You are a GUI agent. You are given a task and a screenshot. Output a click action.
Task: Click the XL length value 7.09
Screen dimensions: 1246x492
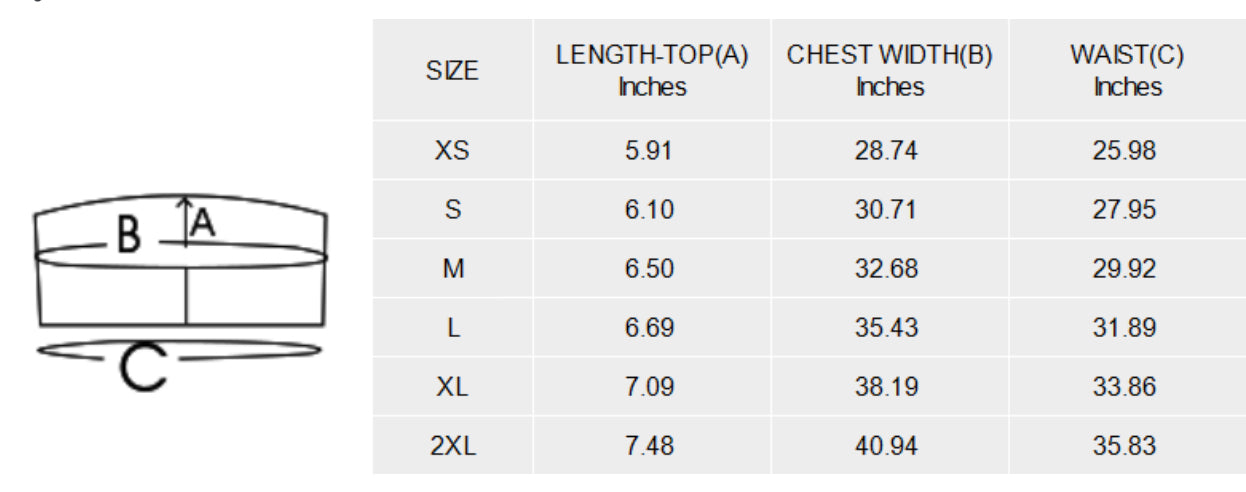[x=650, y=387]
